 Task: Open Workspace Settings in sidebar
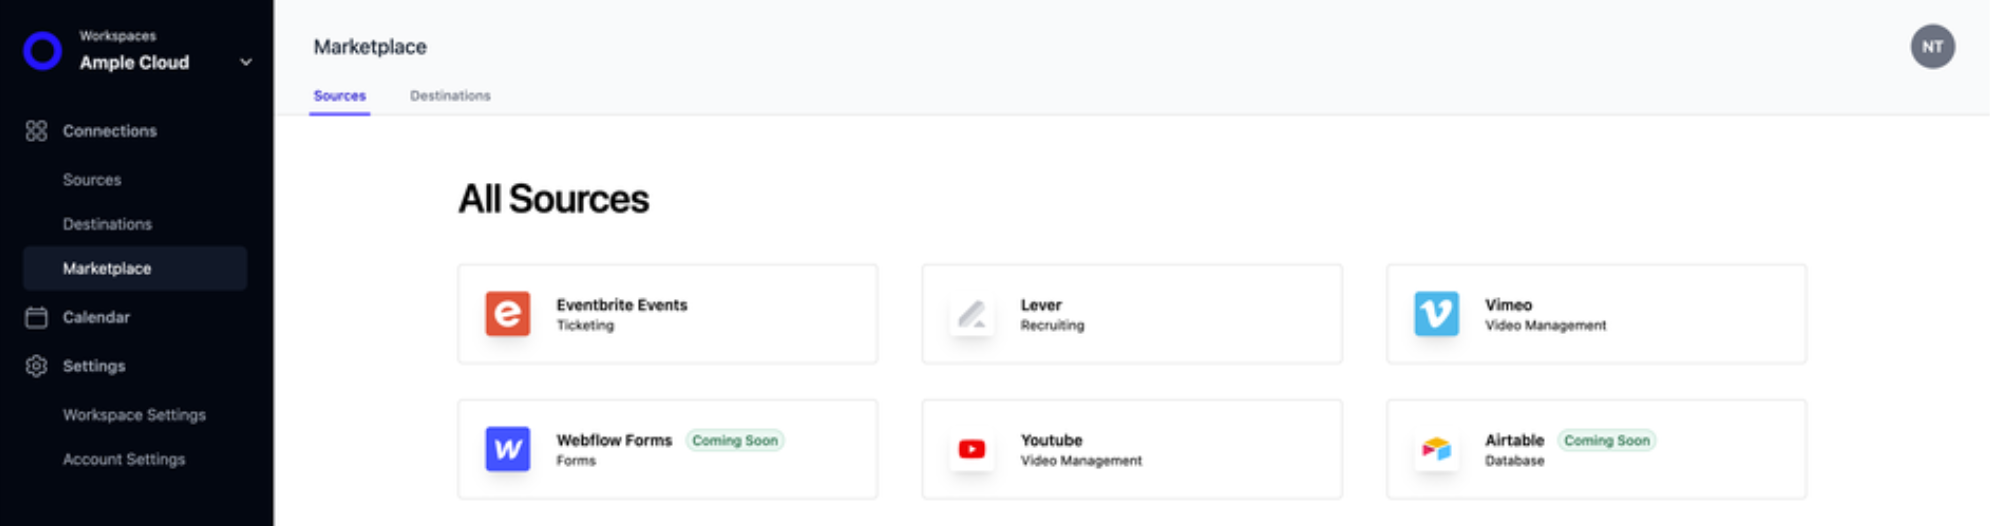134,415
